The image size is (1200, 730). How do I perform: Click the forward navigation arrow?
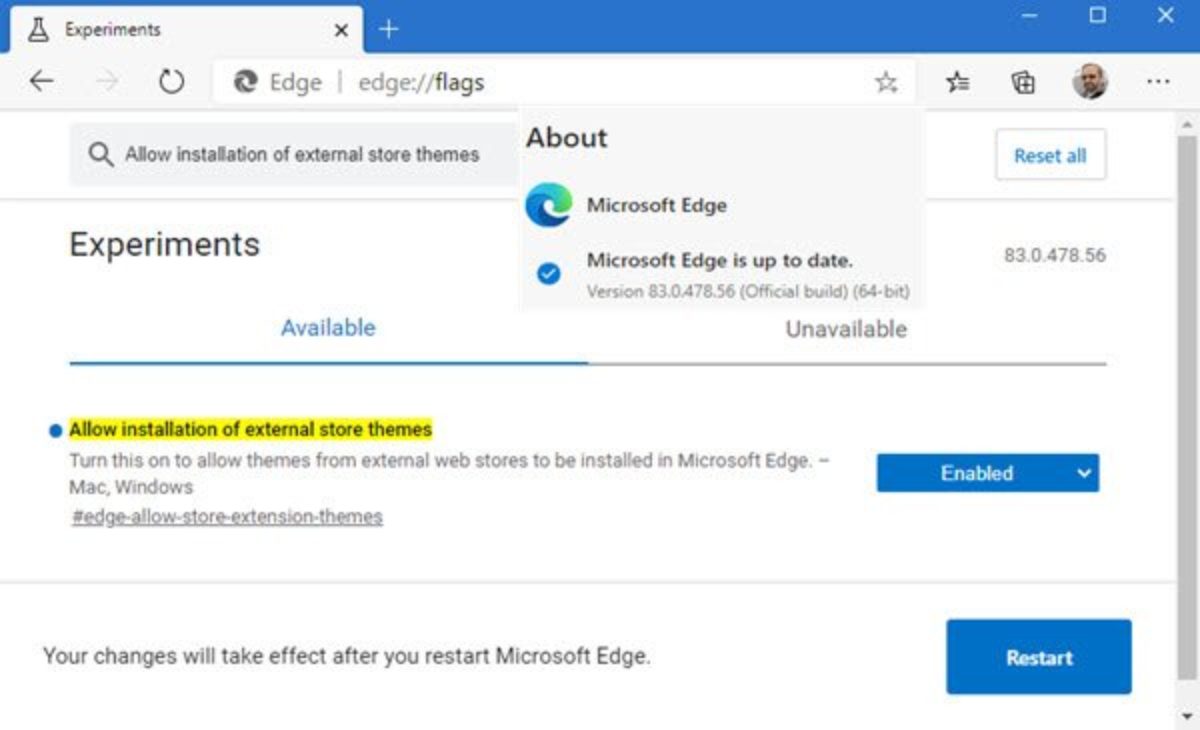pos(107,82)
